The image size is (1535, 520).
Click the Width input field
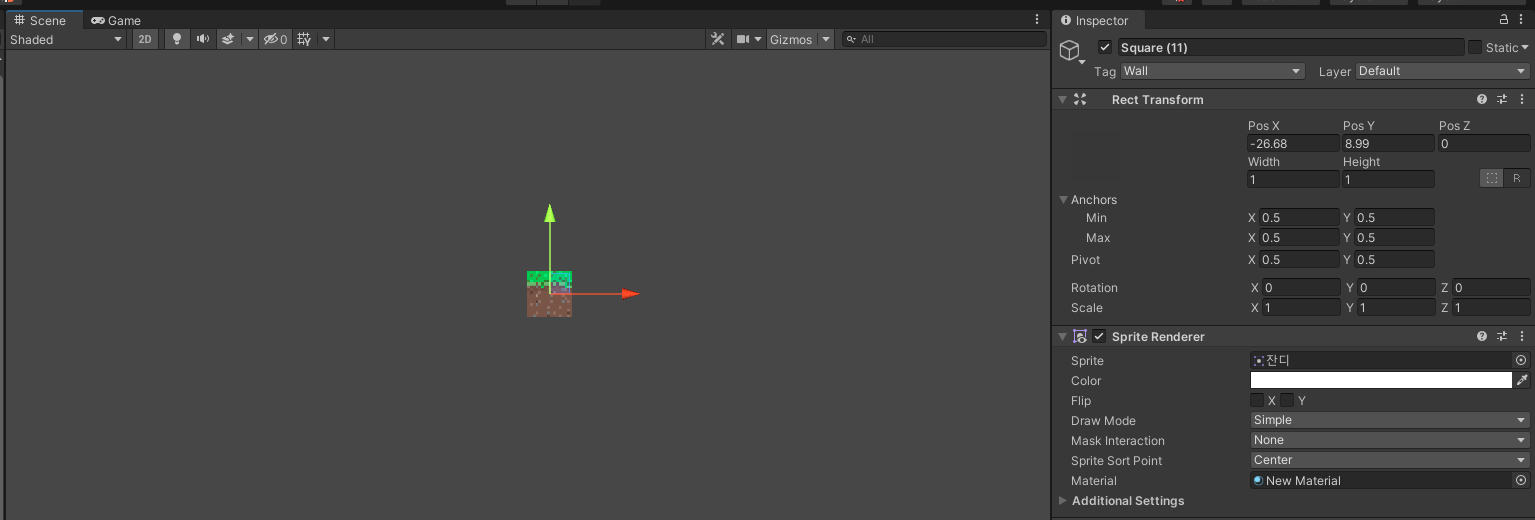[1293, 179]
